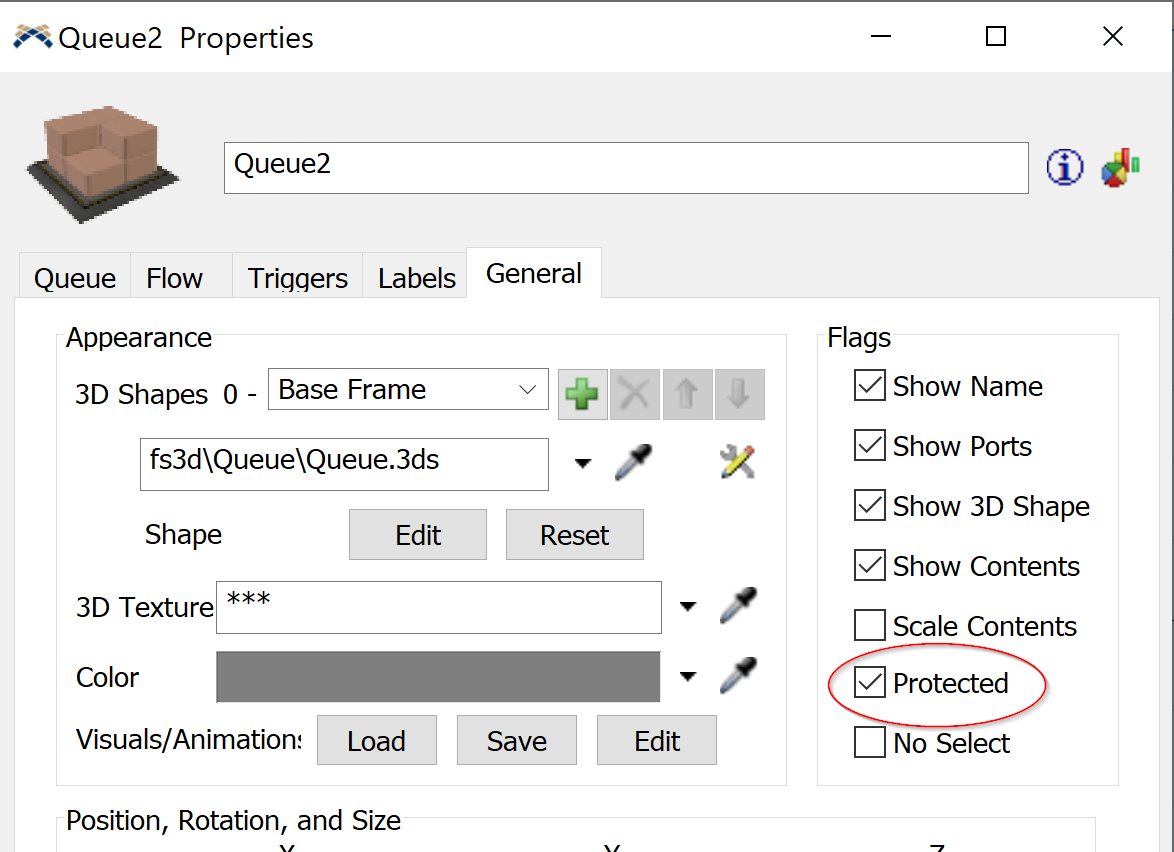Open the Flow tab
This screenshot has height=852, width=1174.
point(174,278)
